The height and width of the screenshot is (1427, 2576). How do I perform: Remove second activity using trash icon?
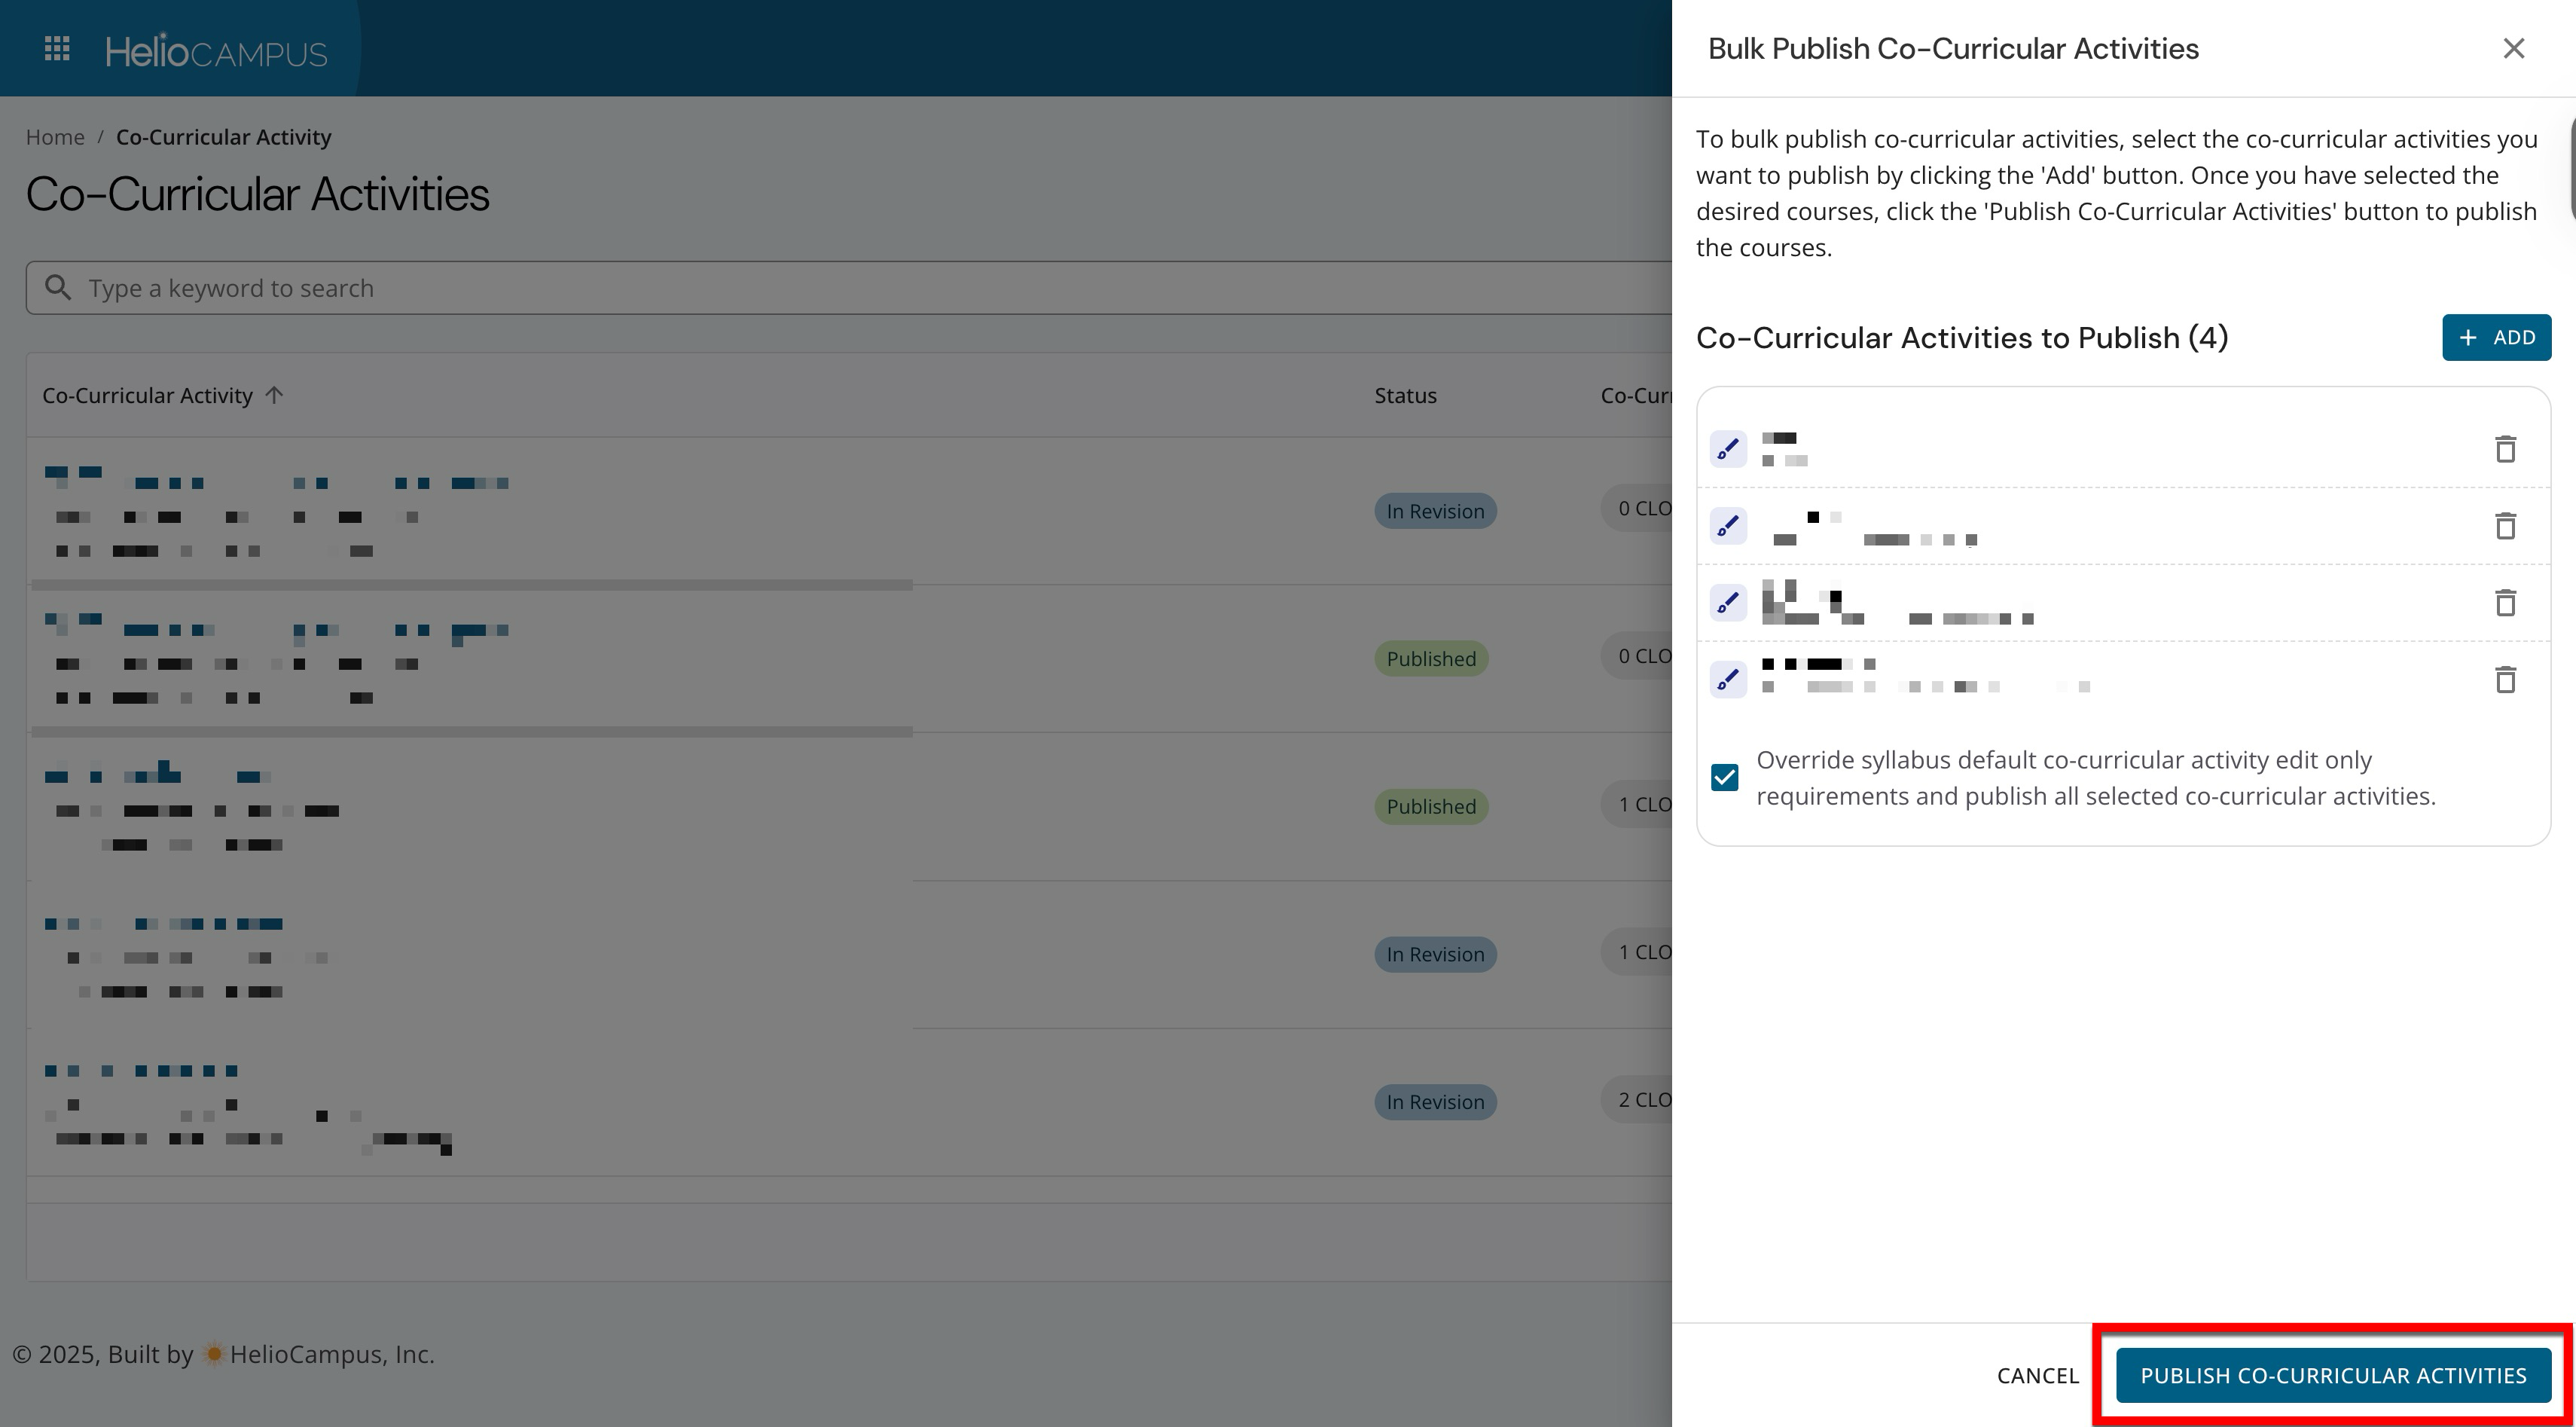pyautogui.click(x=2504, y=526)
